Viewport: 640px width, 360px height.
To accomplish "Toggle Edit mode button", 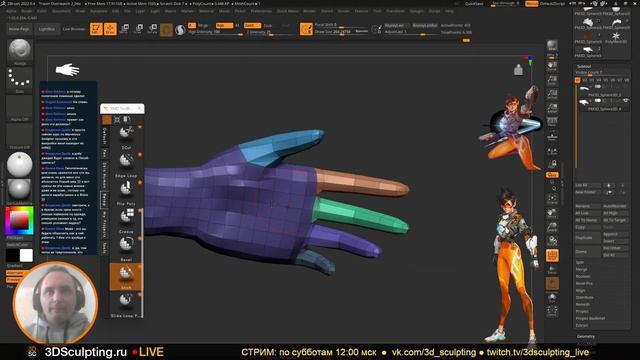I will [x=96, y=29].
